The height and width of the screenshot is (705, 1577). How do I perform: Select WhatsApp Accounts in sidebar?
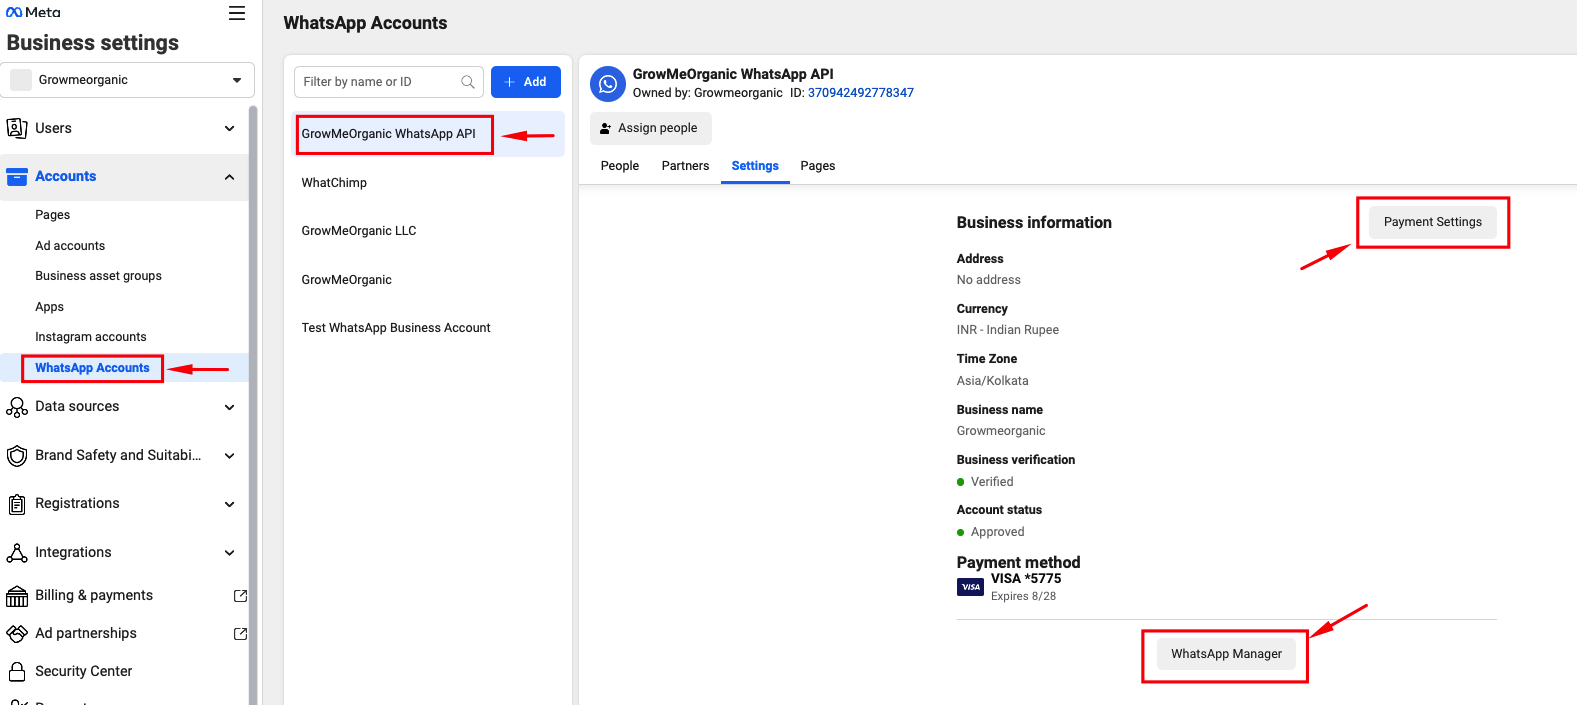[x=92, y=368]
